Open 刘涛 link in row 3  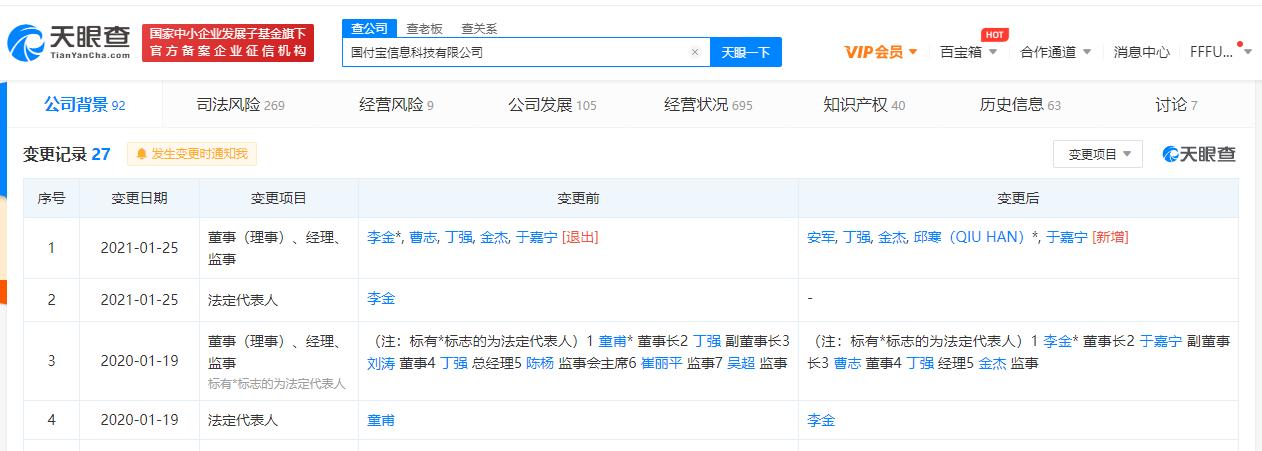point(381,363)
